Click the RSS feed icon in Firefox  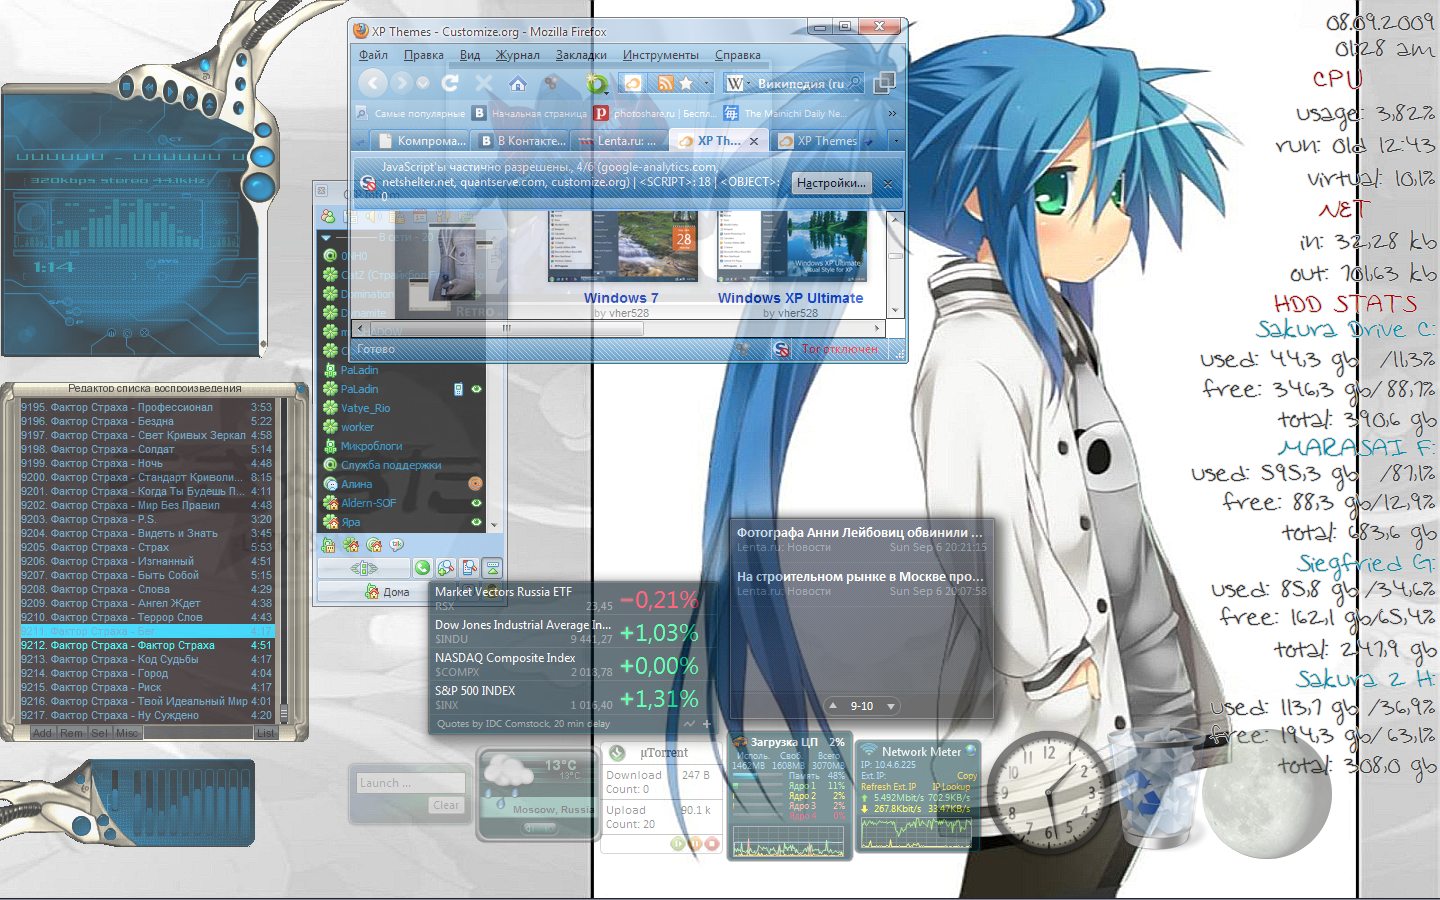tap(665, 83)
